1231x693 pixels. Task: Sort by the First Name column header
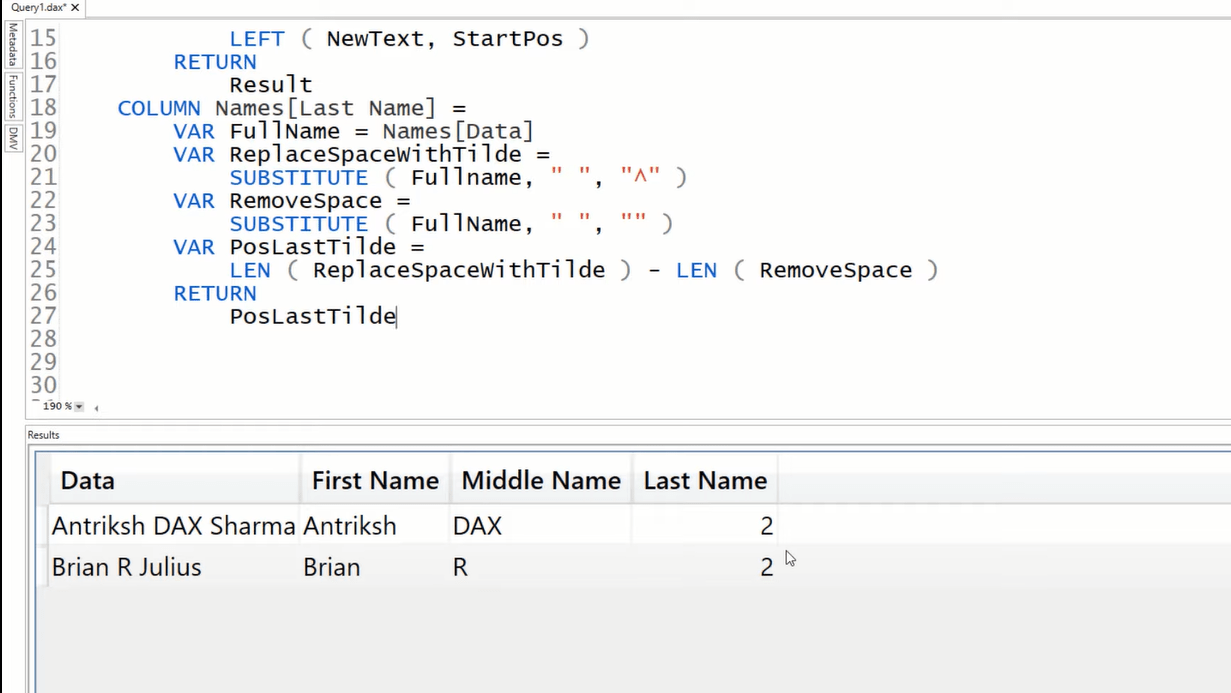point(375,481)
